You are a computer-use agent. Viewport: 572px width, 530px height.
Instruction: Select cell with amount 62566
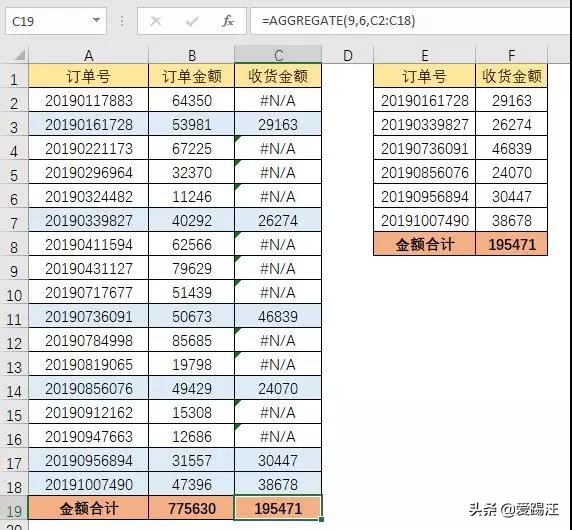click(192, 245)
